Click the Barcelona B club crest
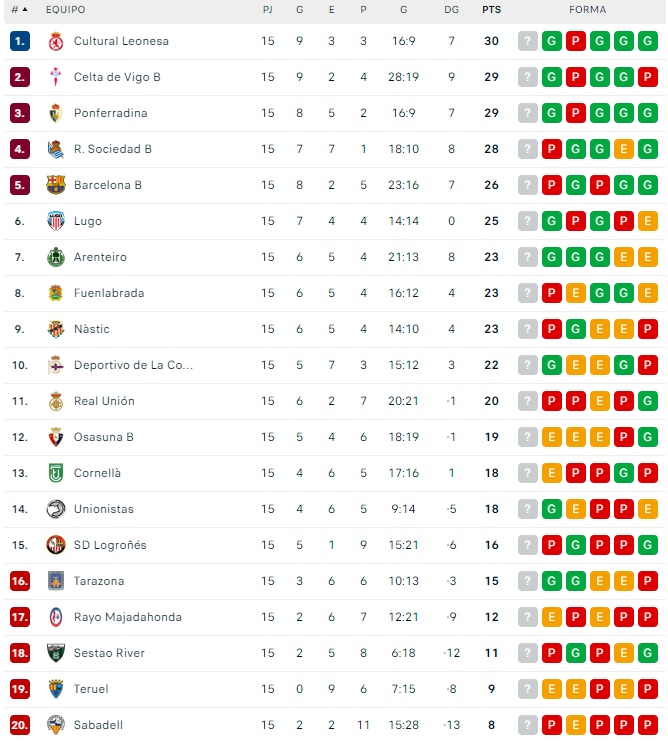Viewport: 668px width, 743px height. tap(56, 185)
